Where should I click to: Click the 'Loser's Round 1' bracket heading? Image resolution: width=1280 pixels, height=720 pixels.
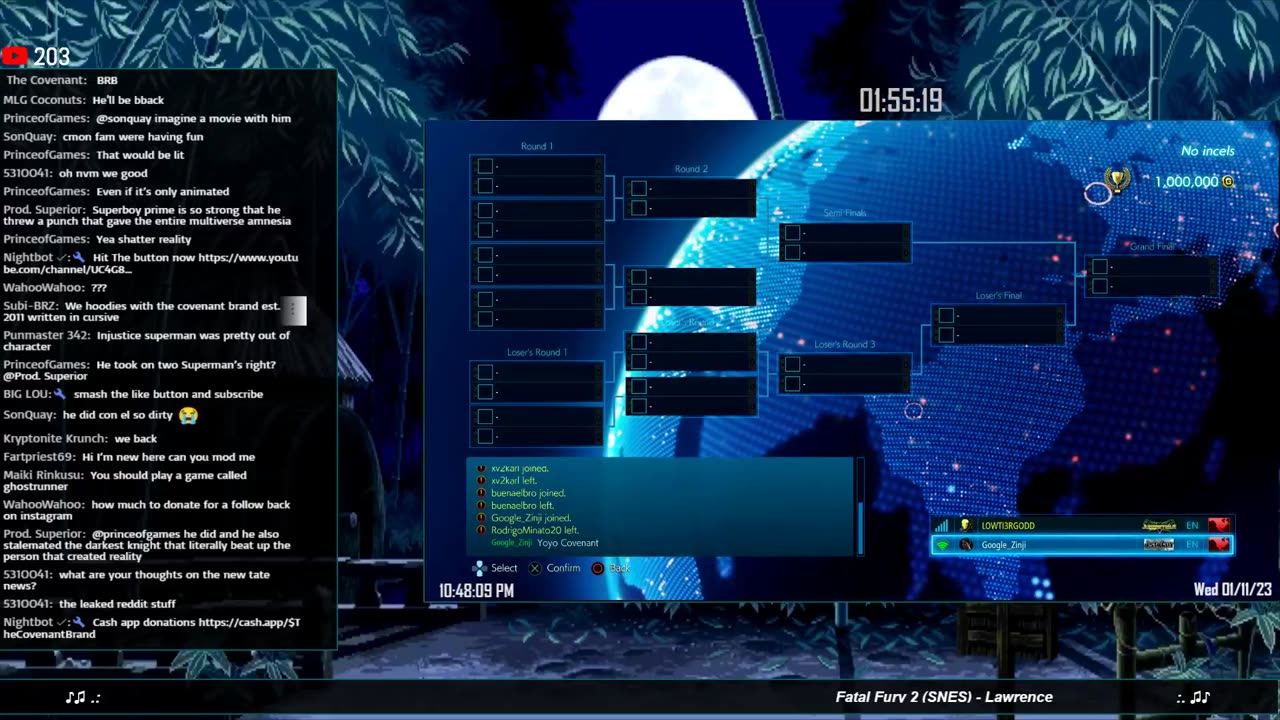click(537, 353)
